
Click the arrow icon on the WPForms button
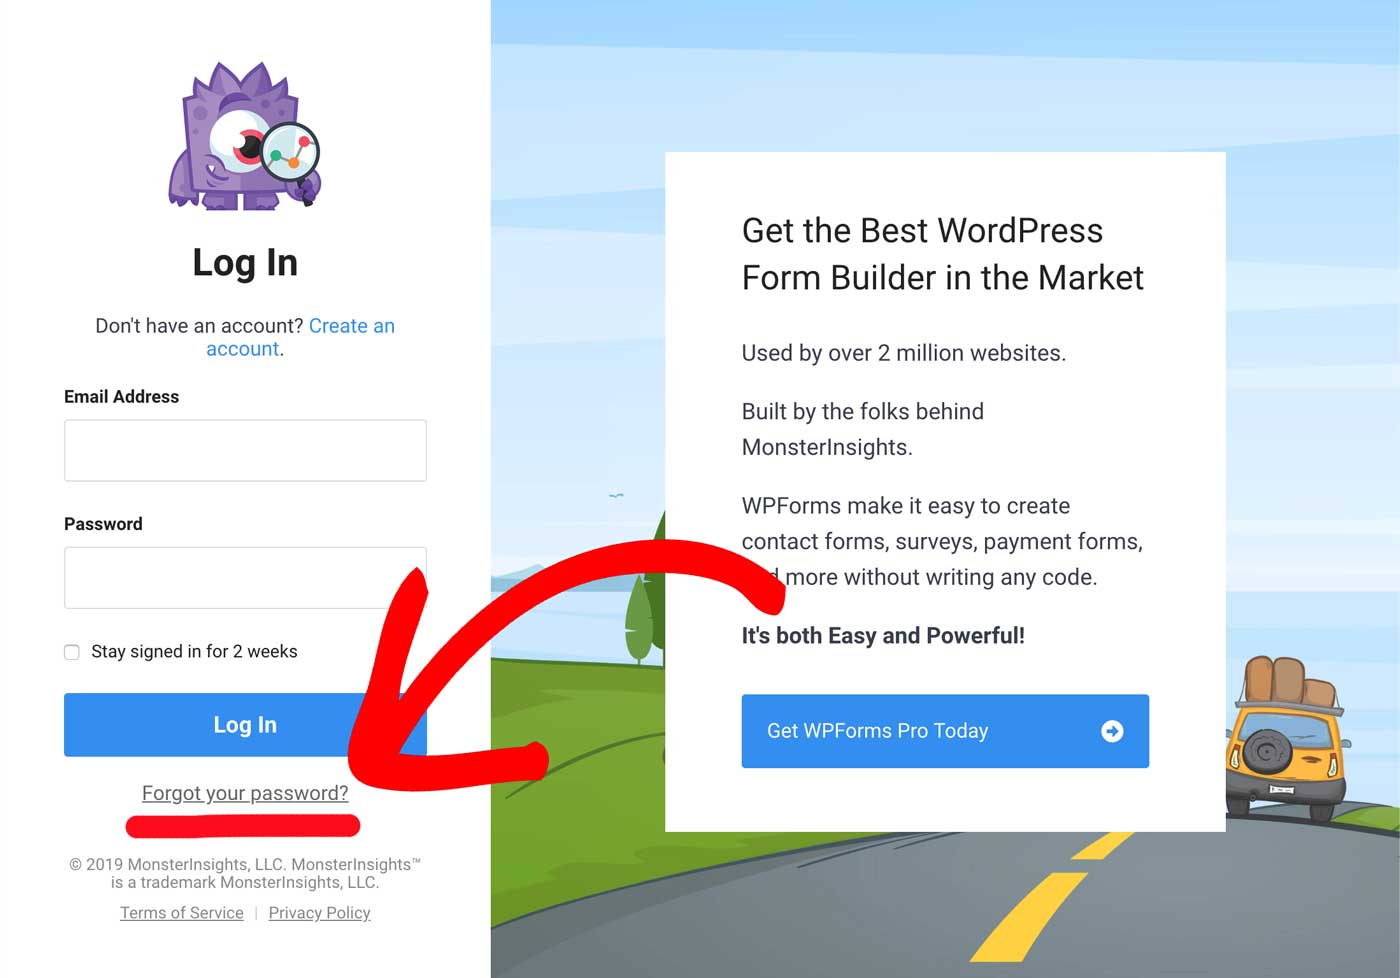click(x=1112, y=731)
